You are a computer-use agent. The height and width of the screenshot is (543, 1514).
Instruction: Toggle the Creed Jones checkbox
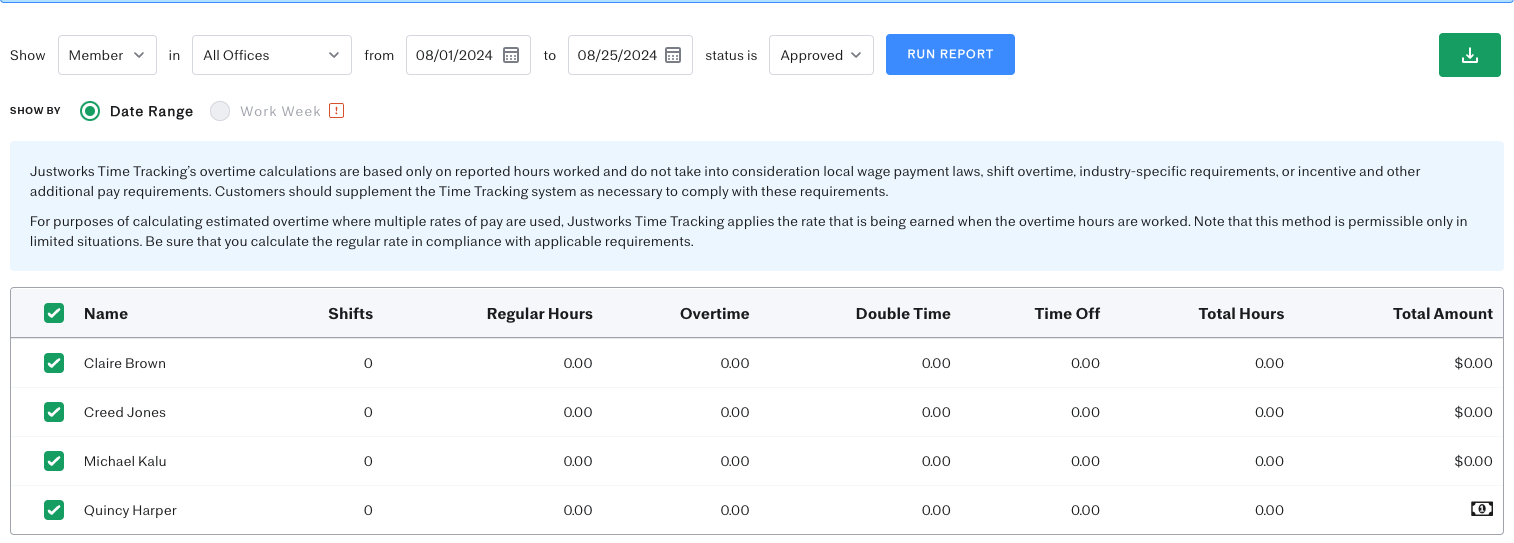54,412
